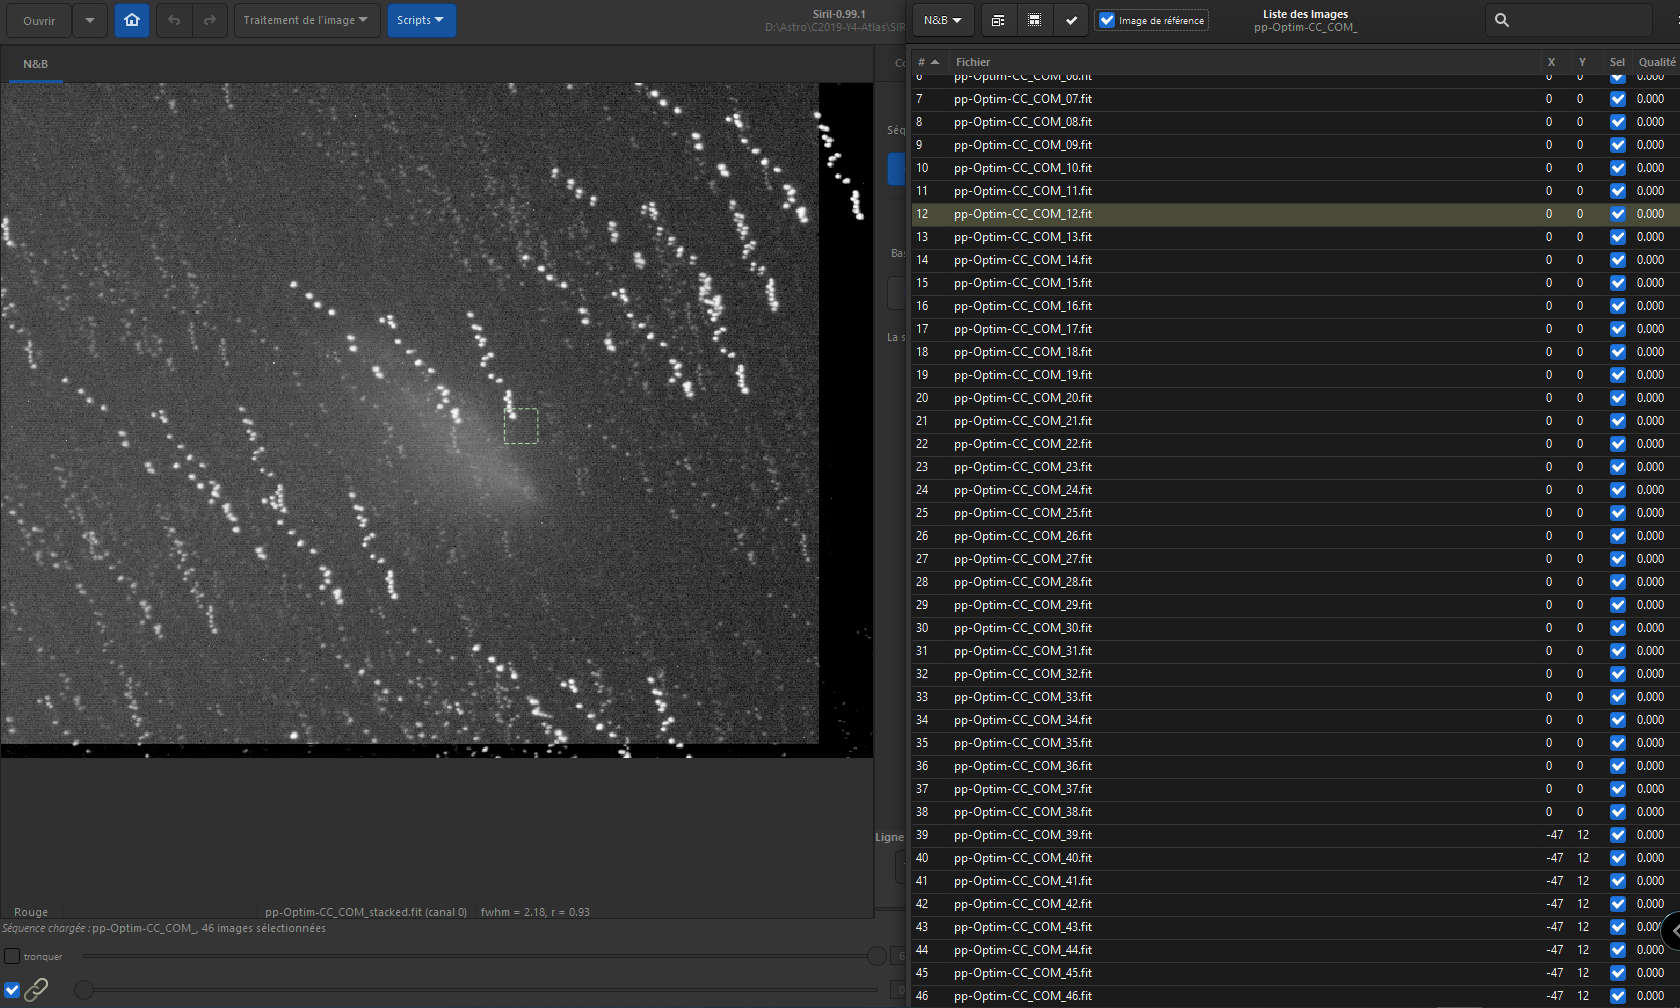The width and height of the screenshot is (1680, 1008).
Task: Open the N&B channel dropdown in image list
Action: pos(942,20)
